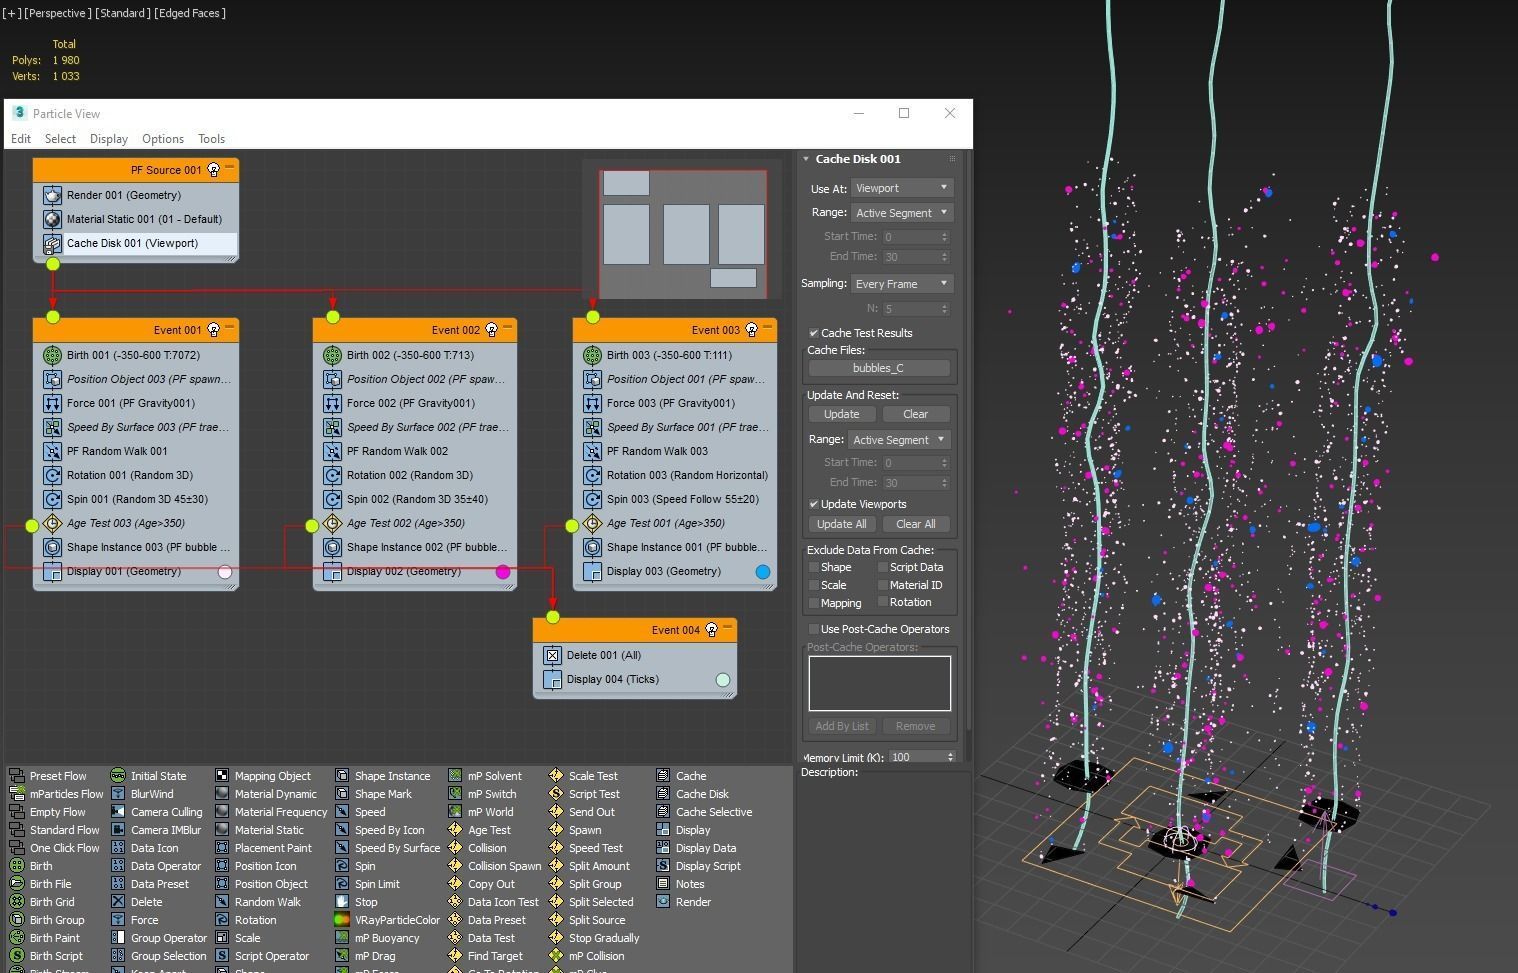Viewport: 1518px width, 973px height.
Task: Click the Rotation 001 operator icon
Action: point(52,475)
